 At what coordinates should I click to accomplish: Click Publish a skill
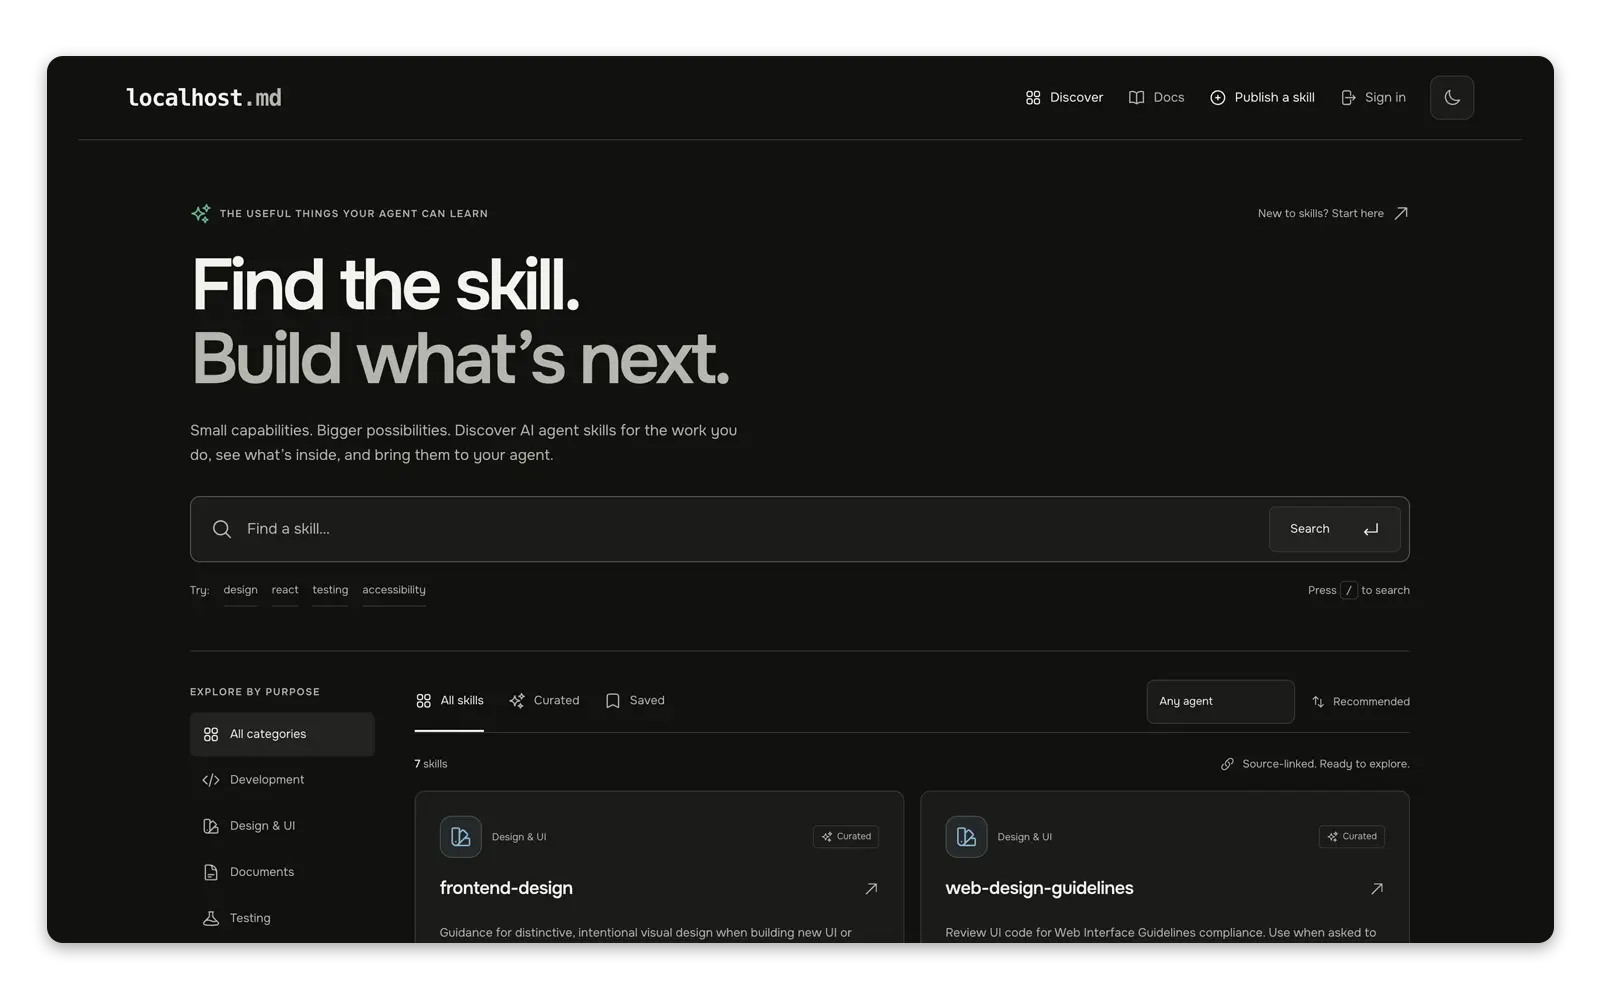(1262, 98)
